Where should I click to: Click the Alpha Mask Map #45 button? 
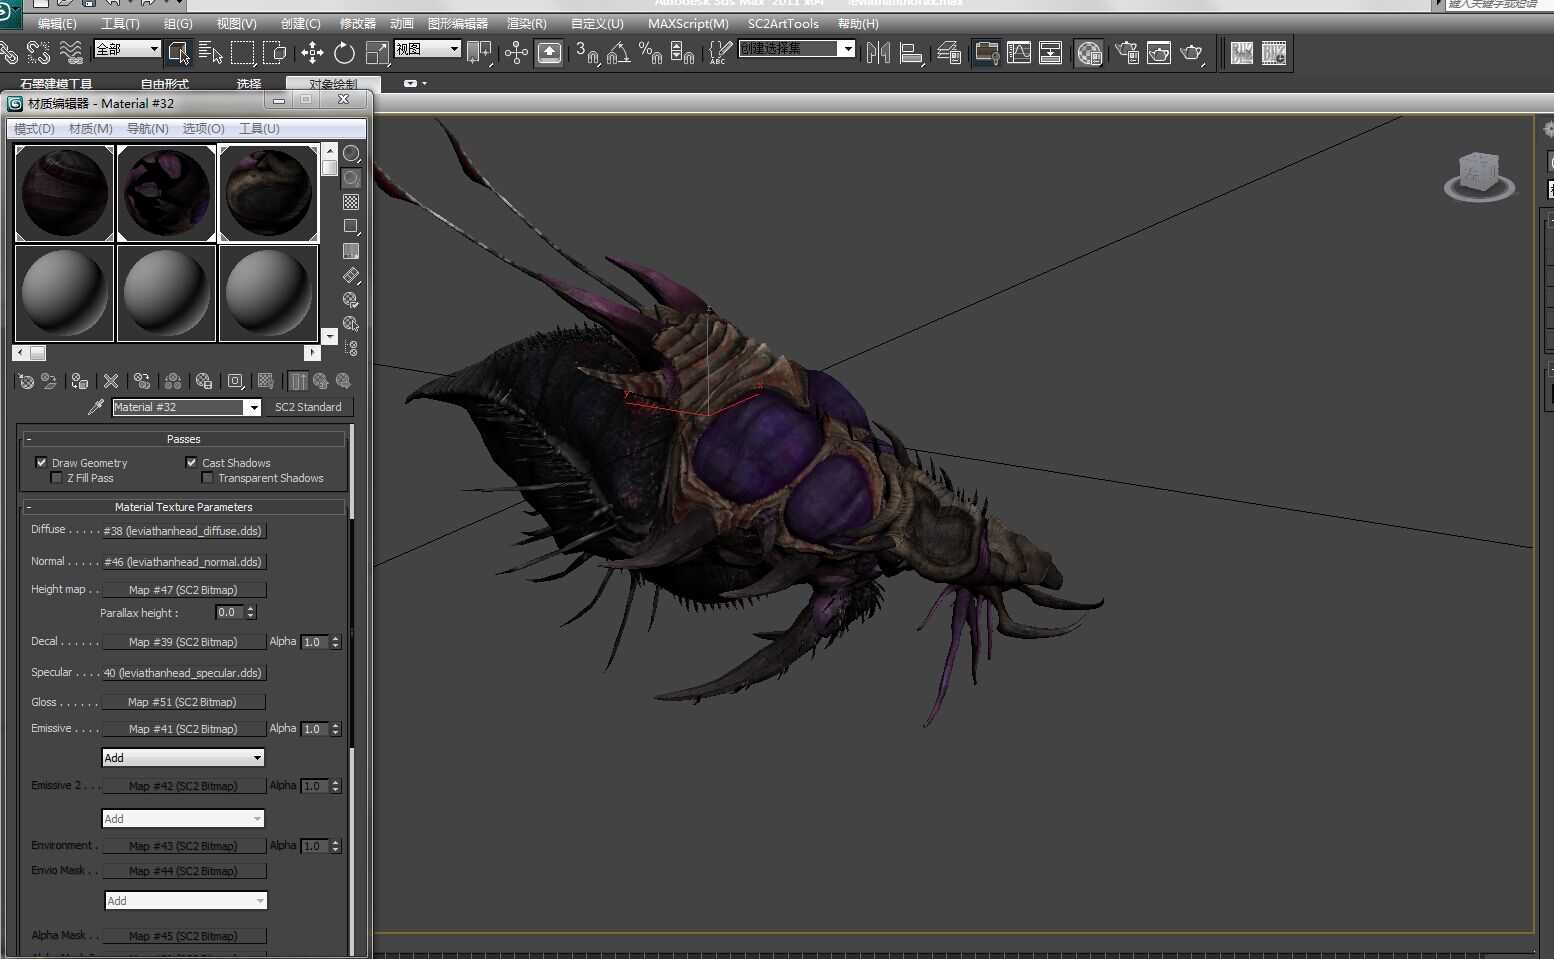pyautogui.click(x=184, y=936)
